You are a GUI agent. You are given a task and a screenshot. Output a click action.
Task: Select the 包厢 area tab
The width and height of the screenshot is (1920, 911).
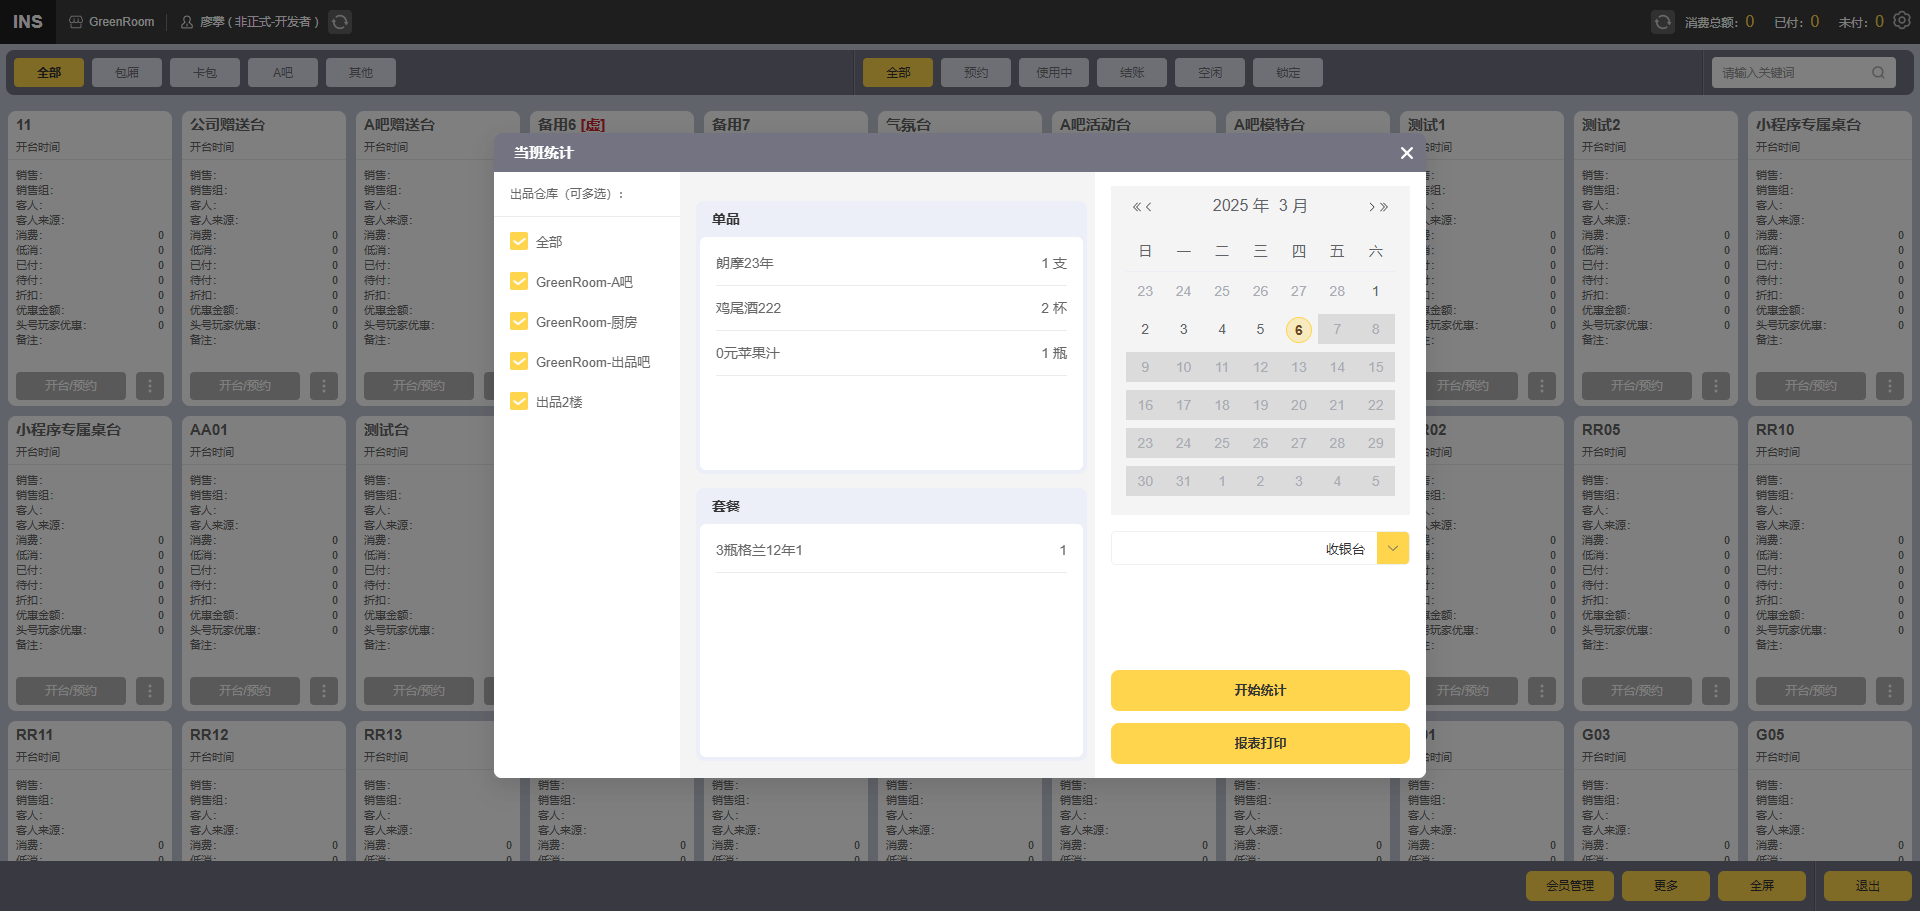(127, 72)
